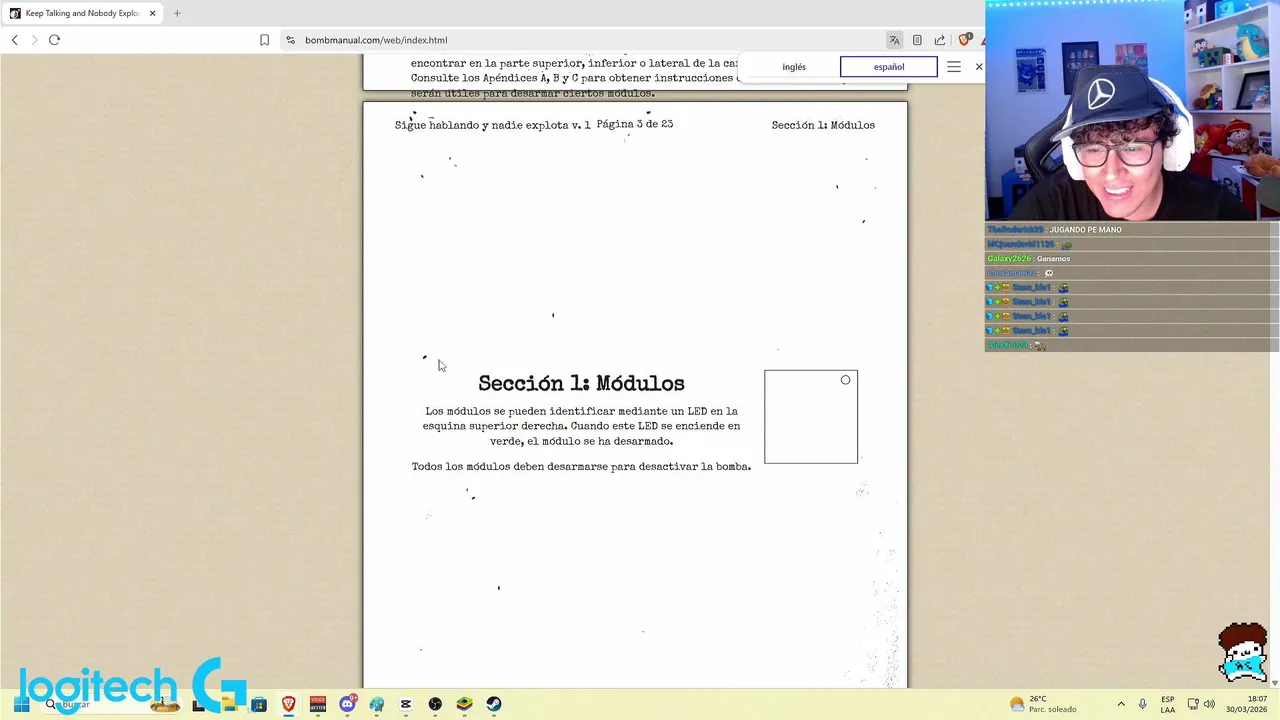
Task: Expand the hidden system tray icons
Action: pyautogui.click(x=1121, y=704)
